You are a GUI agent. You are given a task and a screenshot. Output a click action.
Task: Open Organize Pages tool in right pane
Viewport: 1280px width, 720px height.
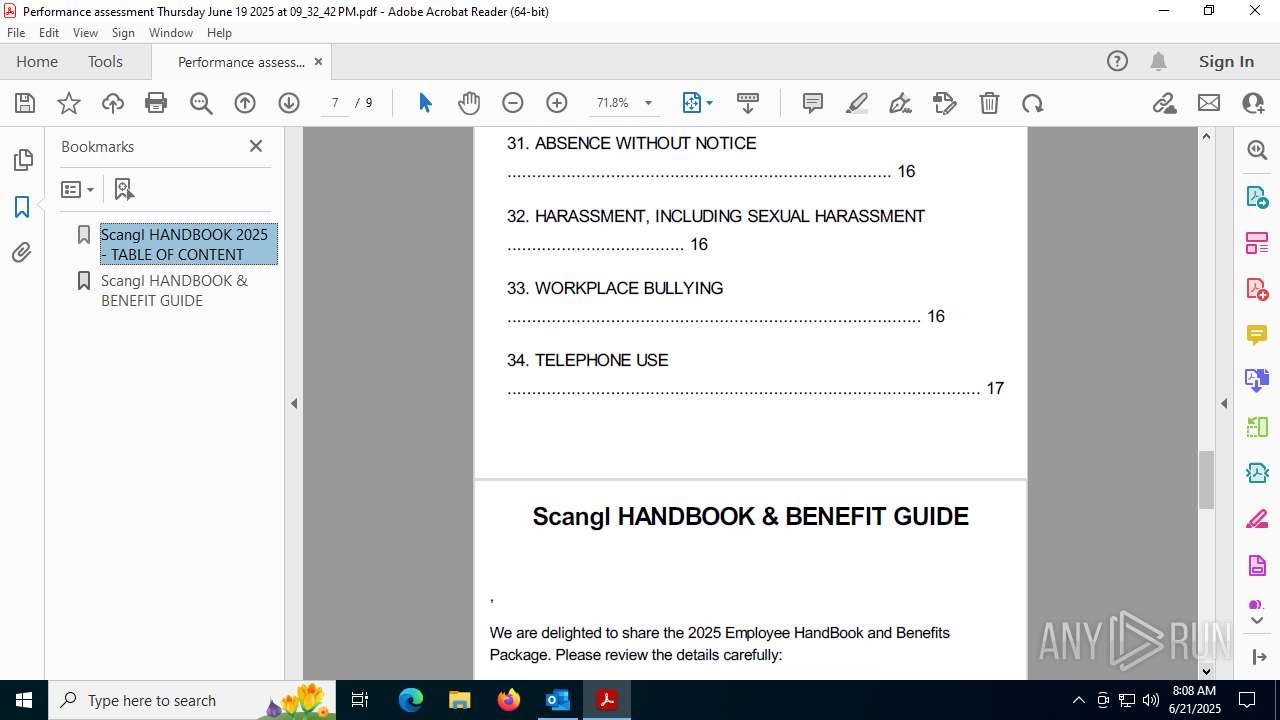[1257, 242]
